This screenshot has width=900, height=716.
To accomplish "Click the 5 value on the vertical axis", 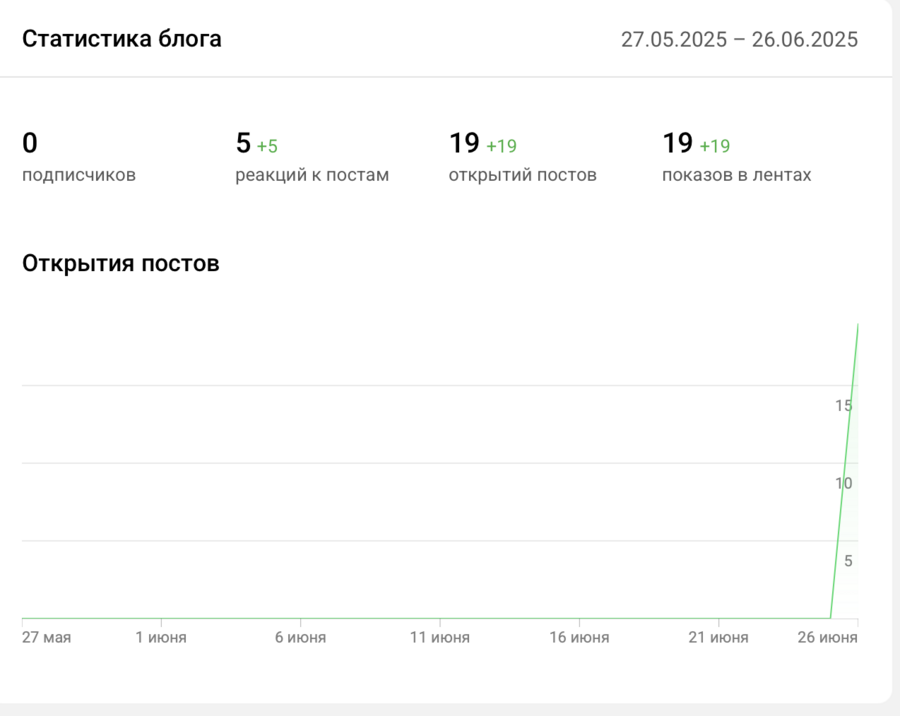I will coord(848,561).
